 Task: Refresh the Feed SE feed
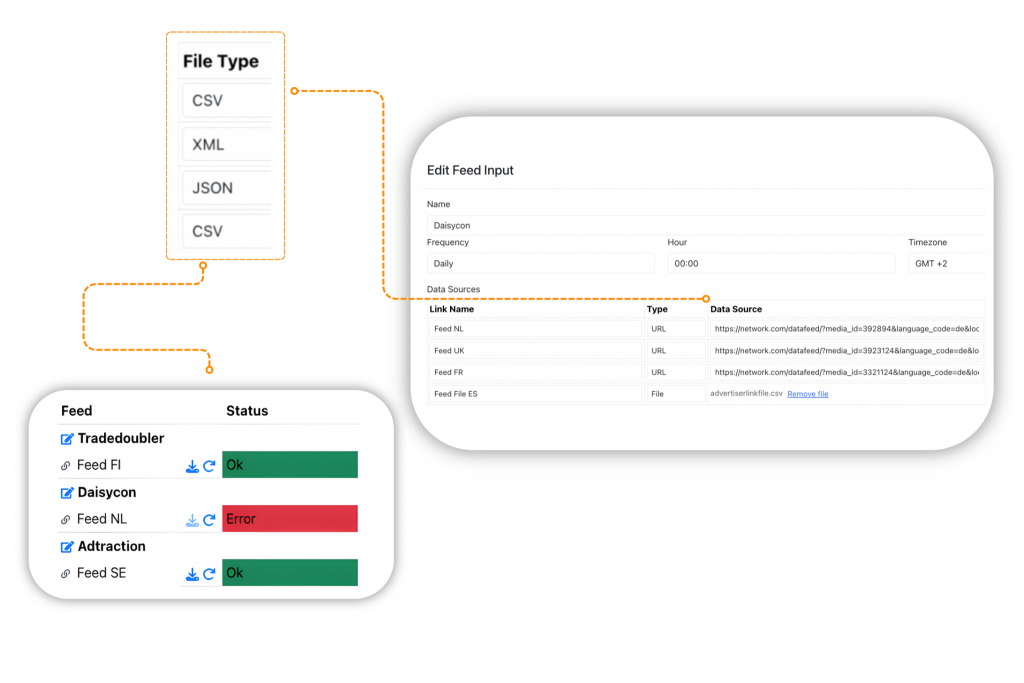[x=209, y=574]
